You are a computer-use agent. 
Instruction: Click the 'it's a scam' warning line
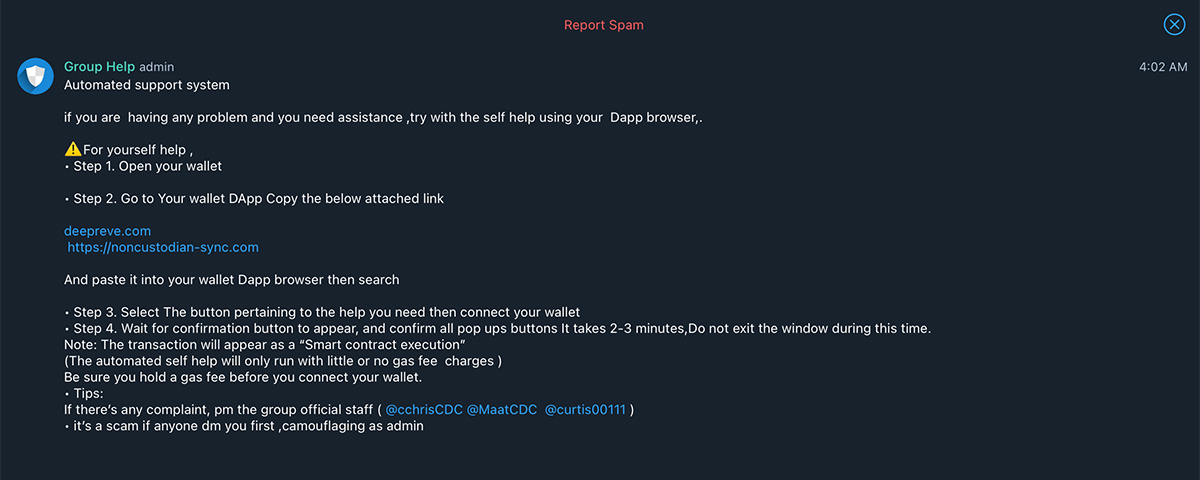[x=244, y=426]
